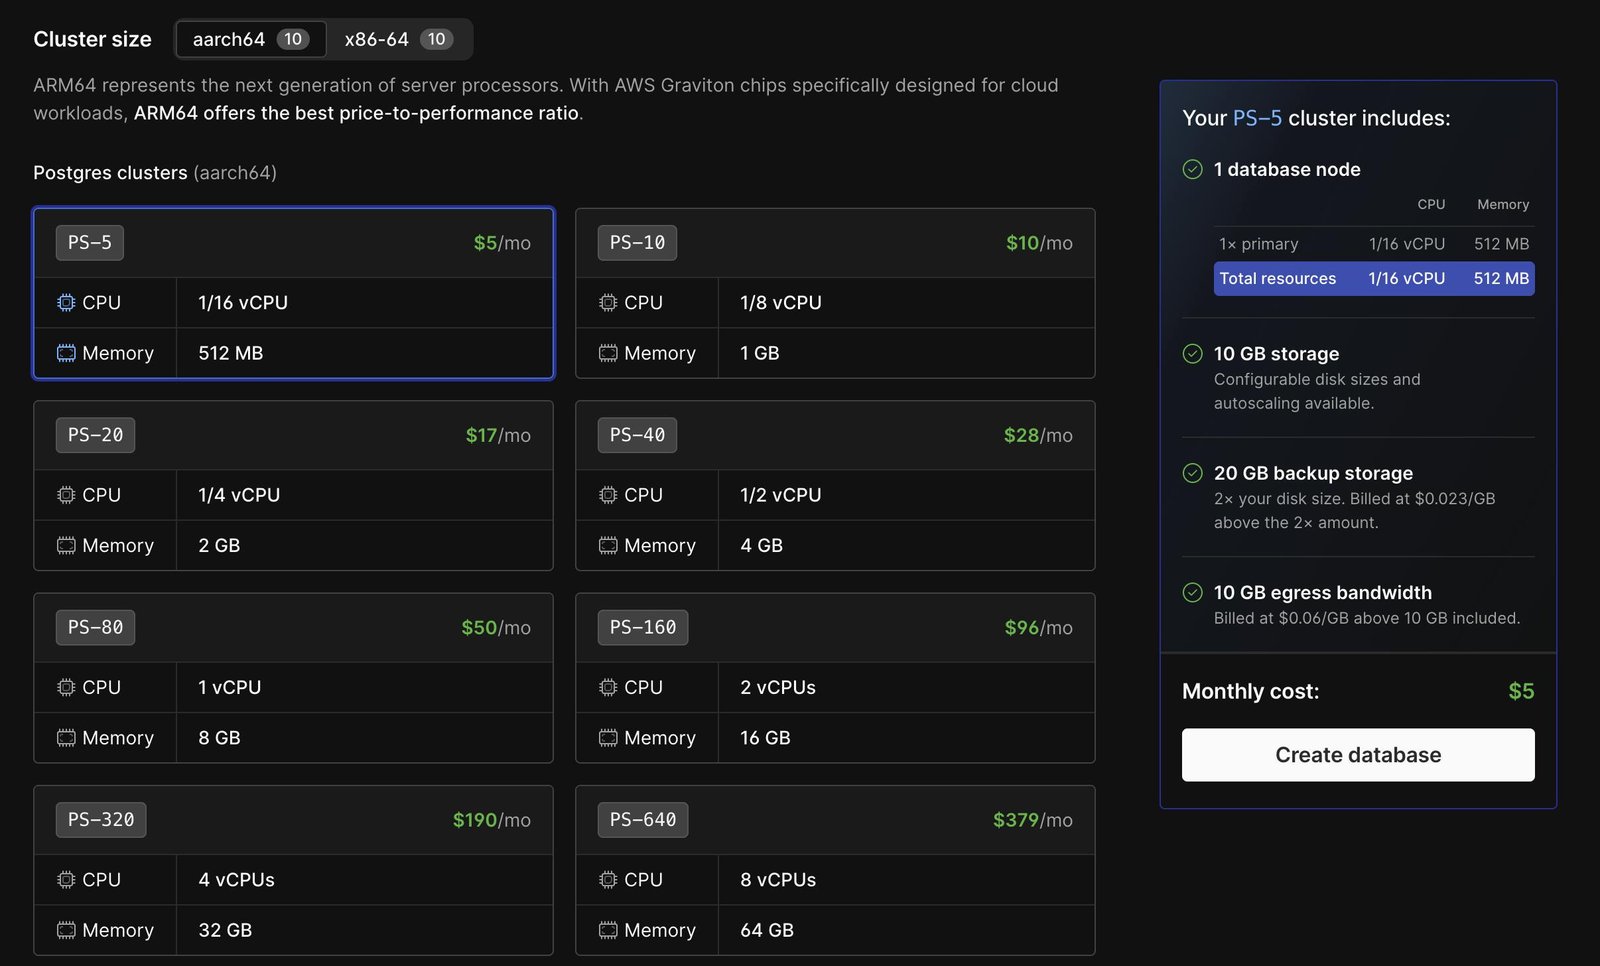
Task: Select the PS-640 cluster plan
Action: click(835, 872)
